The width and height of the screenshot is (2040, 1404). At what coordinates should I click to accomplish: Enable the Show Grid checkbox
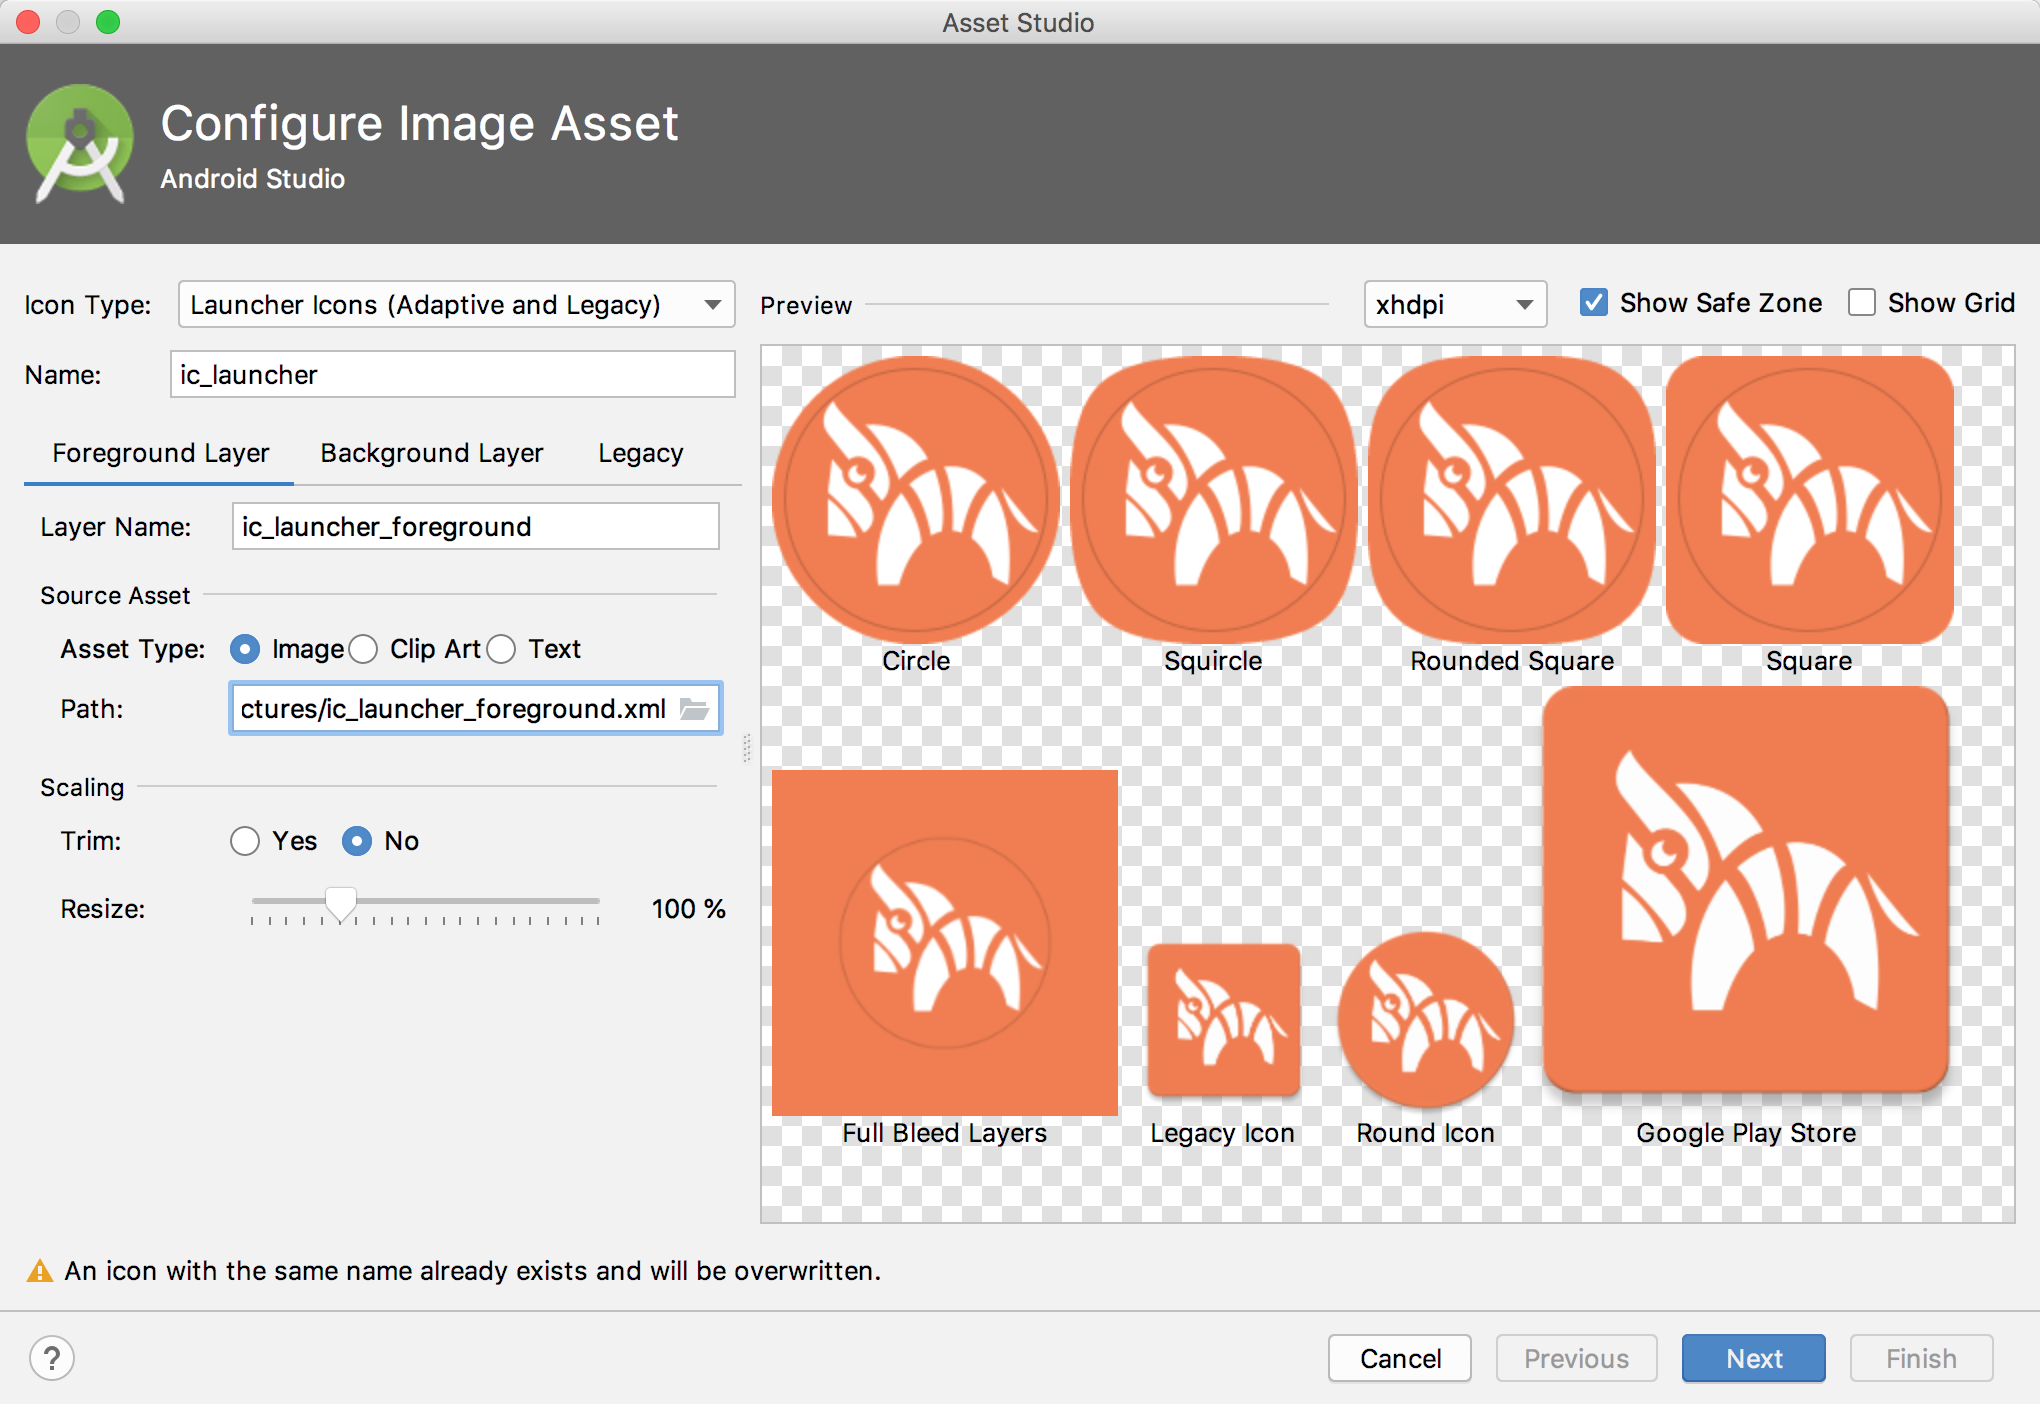pyautogui.click(x=1862, y=302)
